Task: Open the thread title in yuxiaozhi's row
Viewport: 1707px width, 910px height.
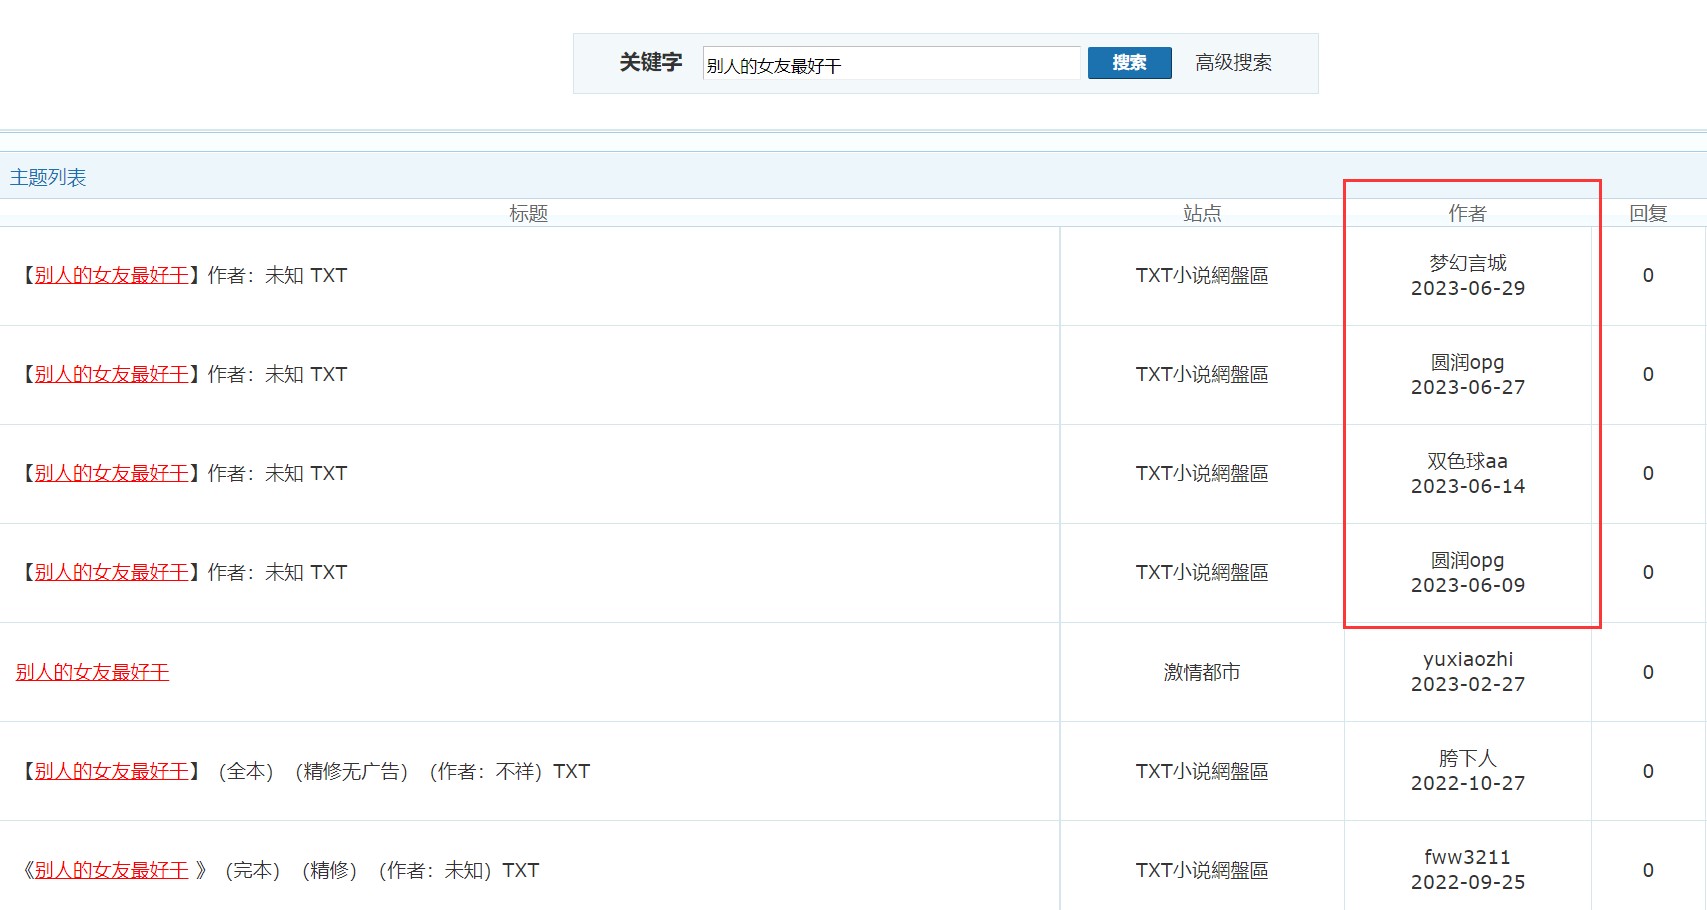Action: 92,673
